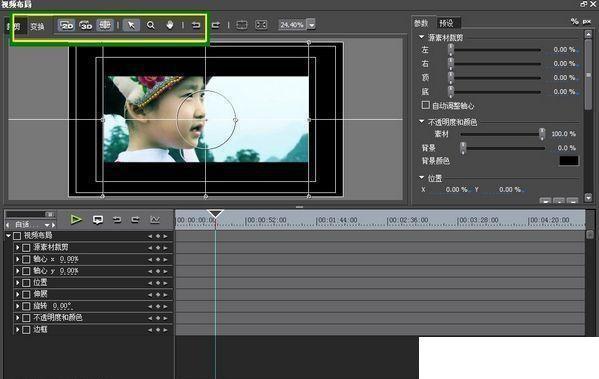Expand the 源素材裁剪 timeline row
599x379 pixels.
[17, 248]
